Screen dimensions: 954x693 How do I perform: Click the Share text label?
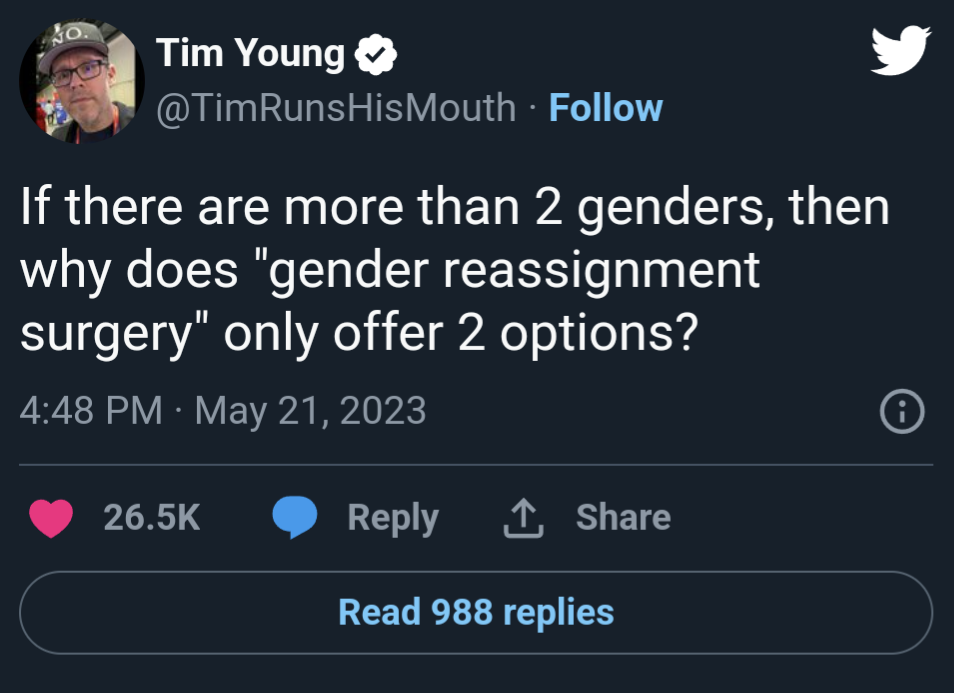[623, 517]
